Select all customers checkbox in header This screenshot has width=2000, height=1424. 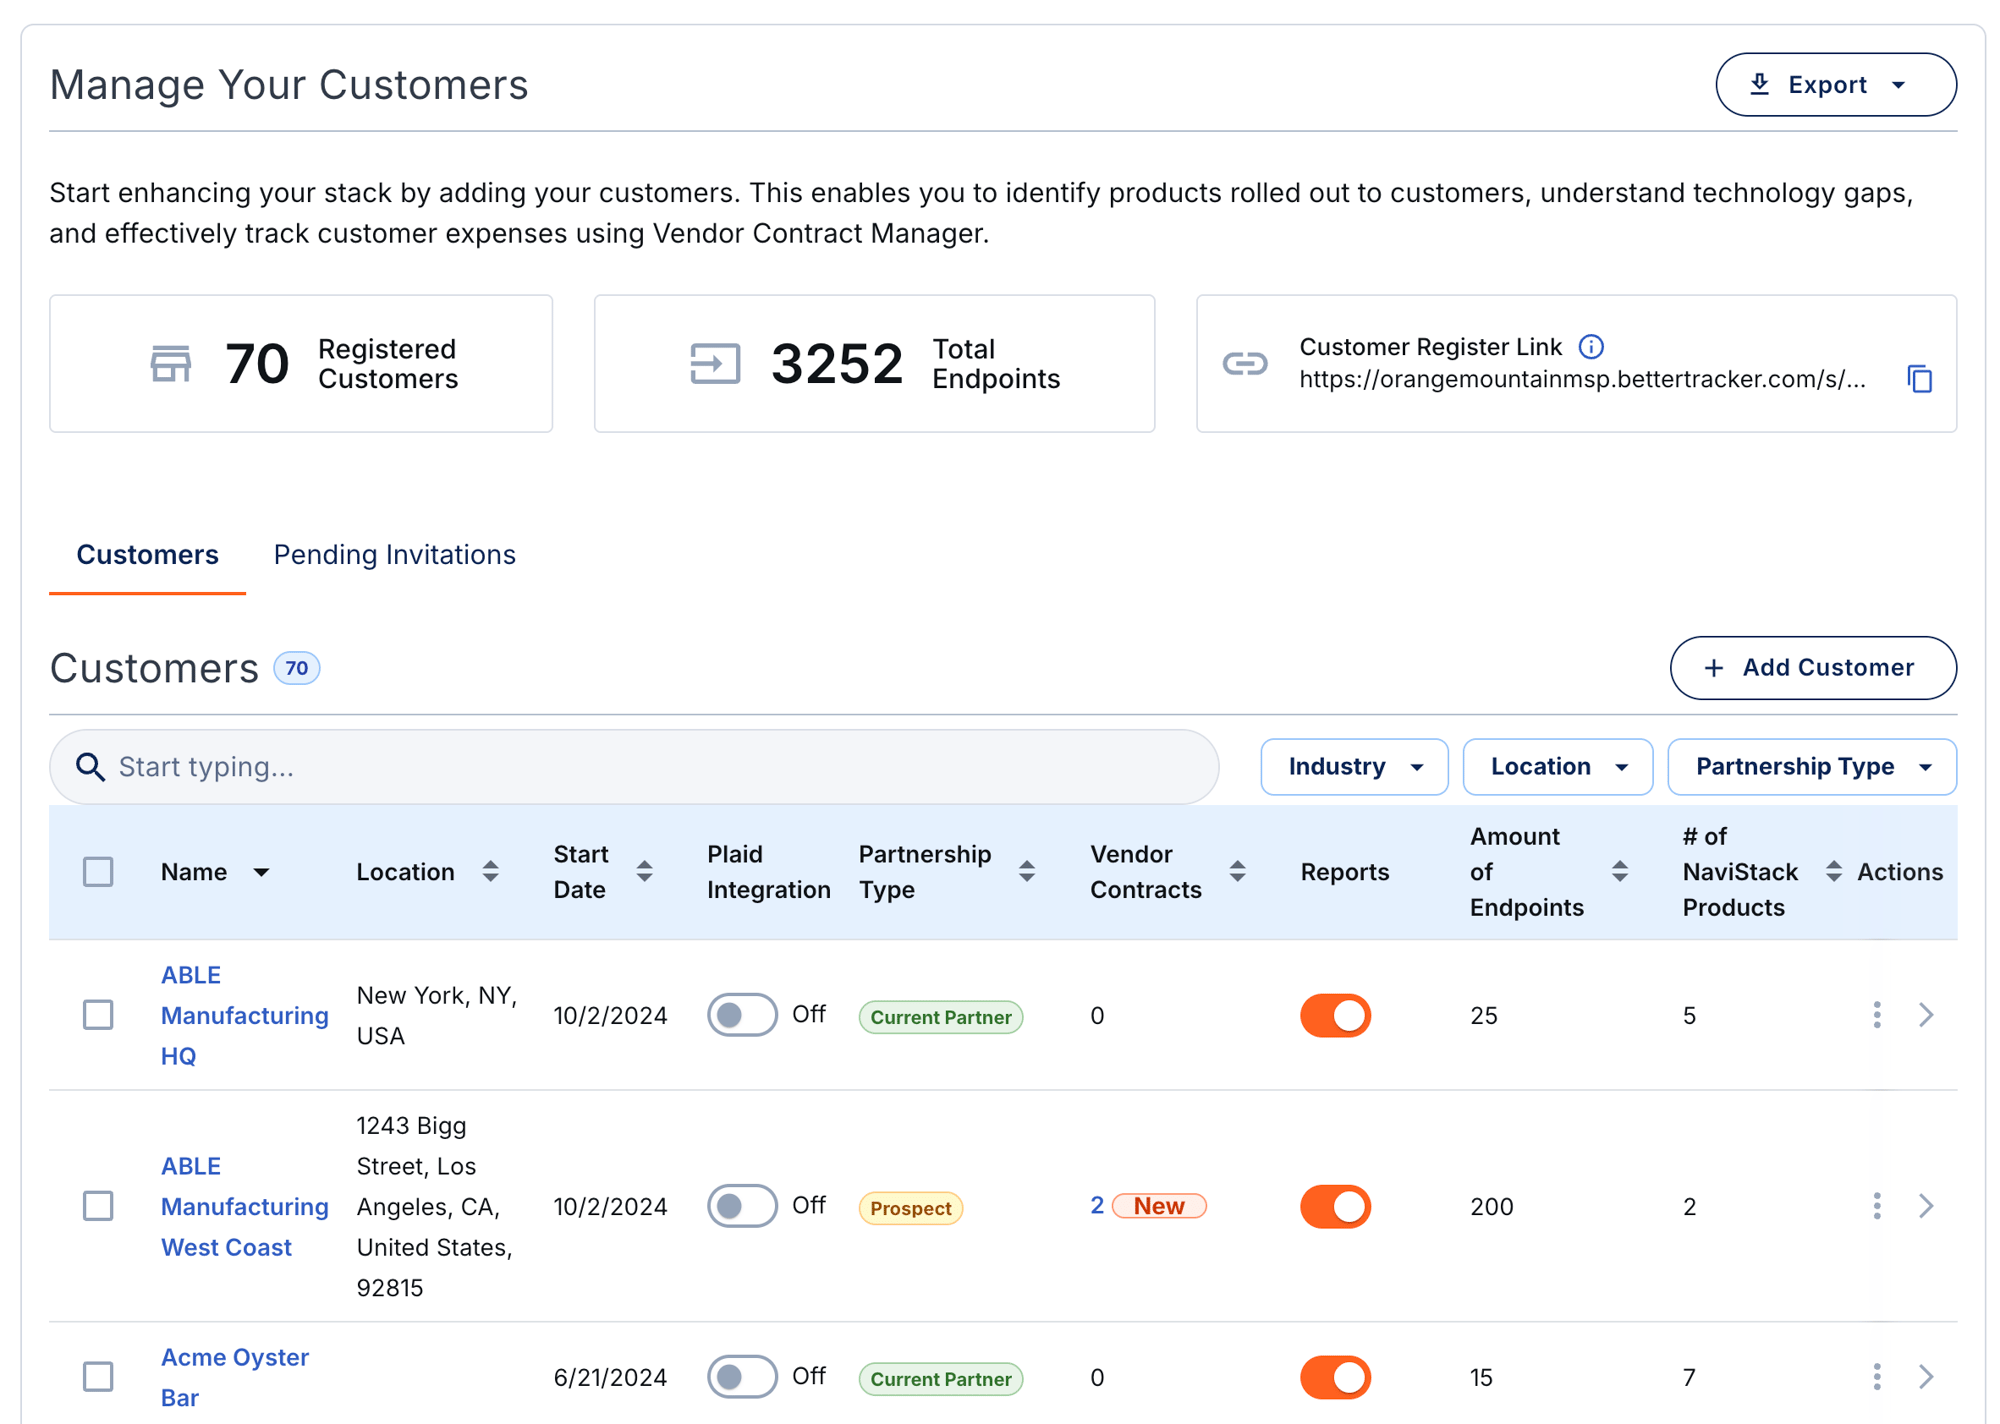(98, 872)
